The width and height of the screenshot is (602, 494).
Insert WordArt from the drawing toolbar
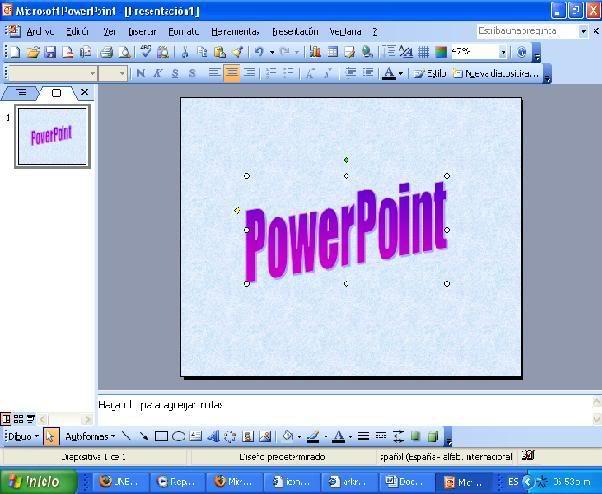click(213, 436)
